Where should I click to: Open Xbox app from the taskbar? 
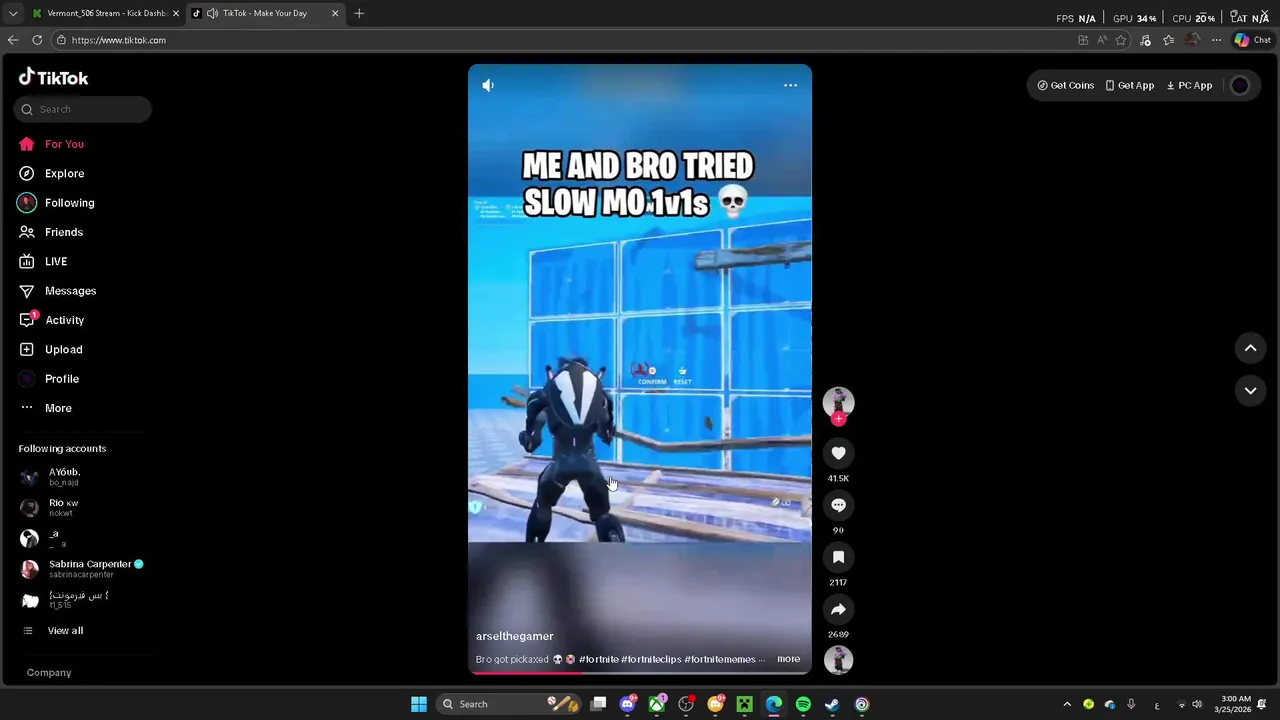[x=656, y=704]
